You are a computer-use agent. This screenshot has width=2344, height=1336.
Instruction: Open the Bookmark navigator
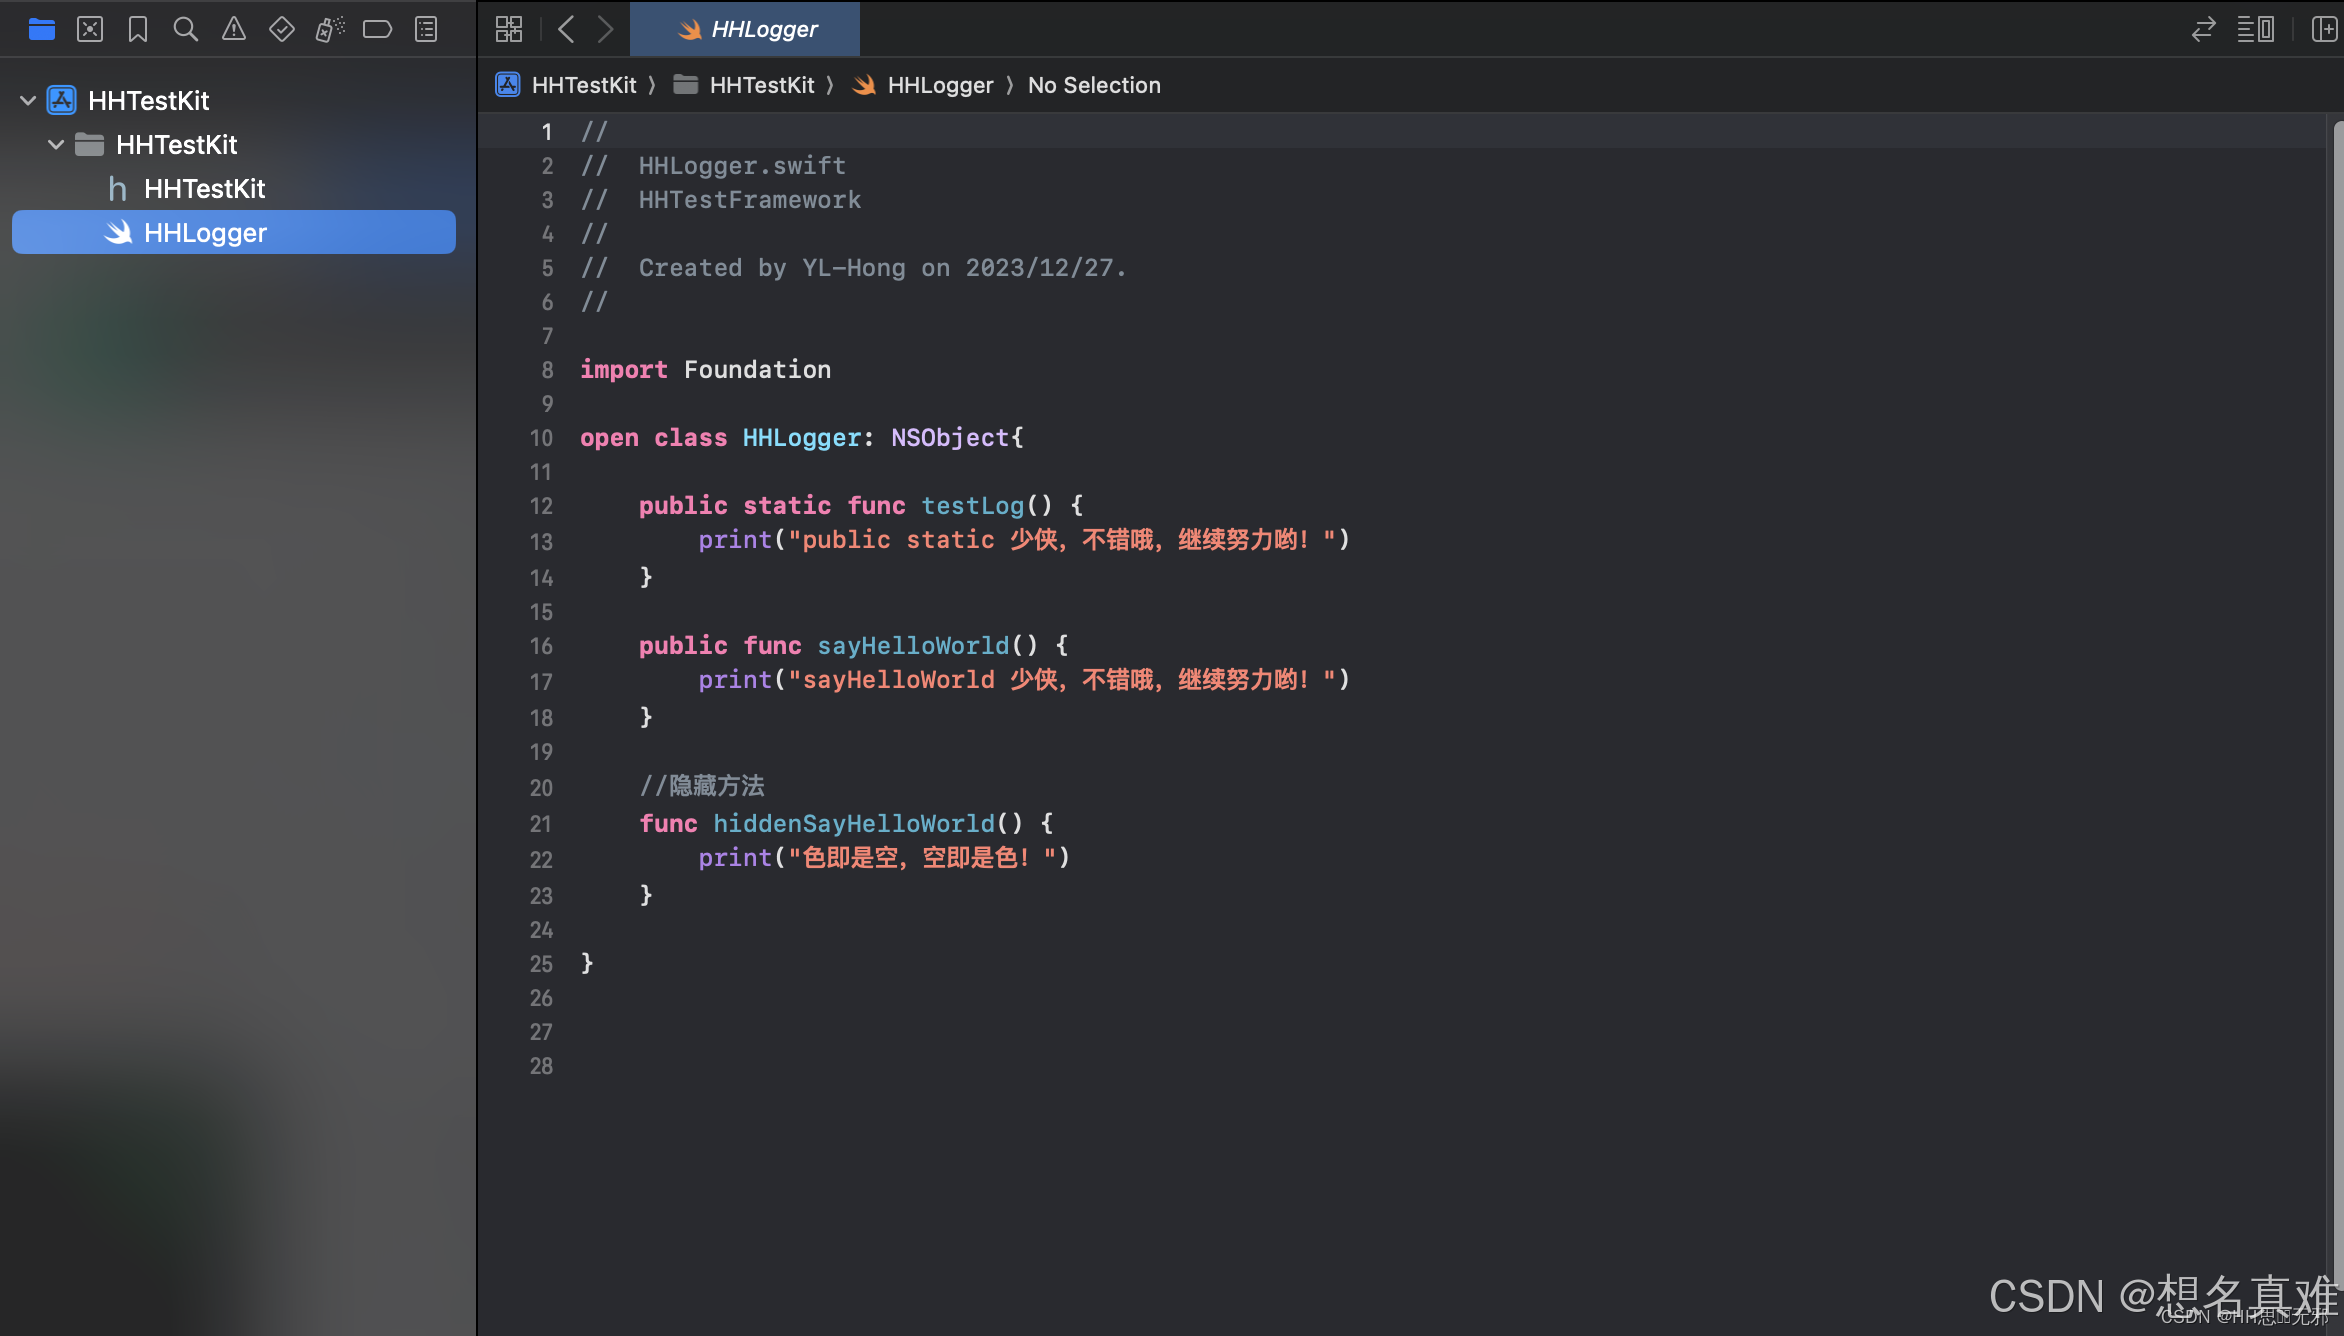coord(137,29)
